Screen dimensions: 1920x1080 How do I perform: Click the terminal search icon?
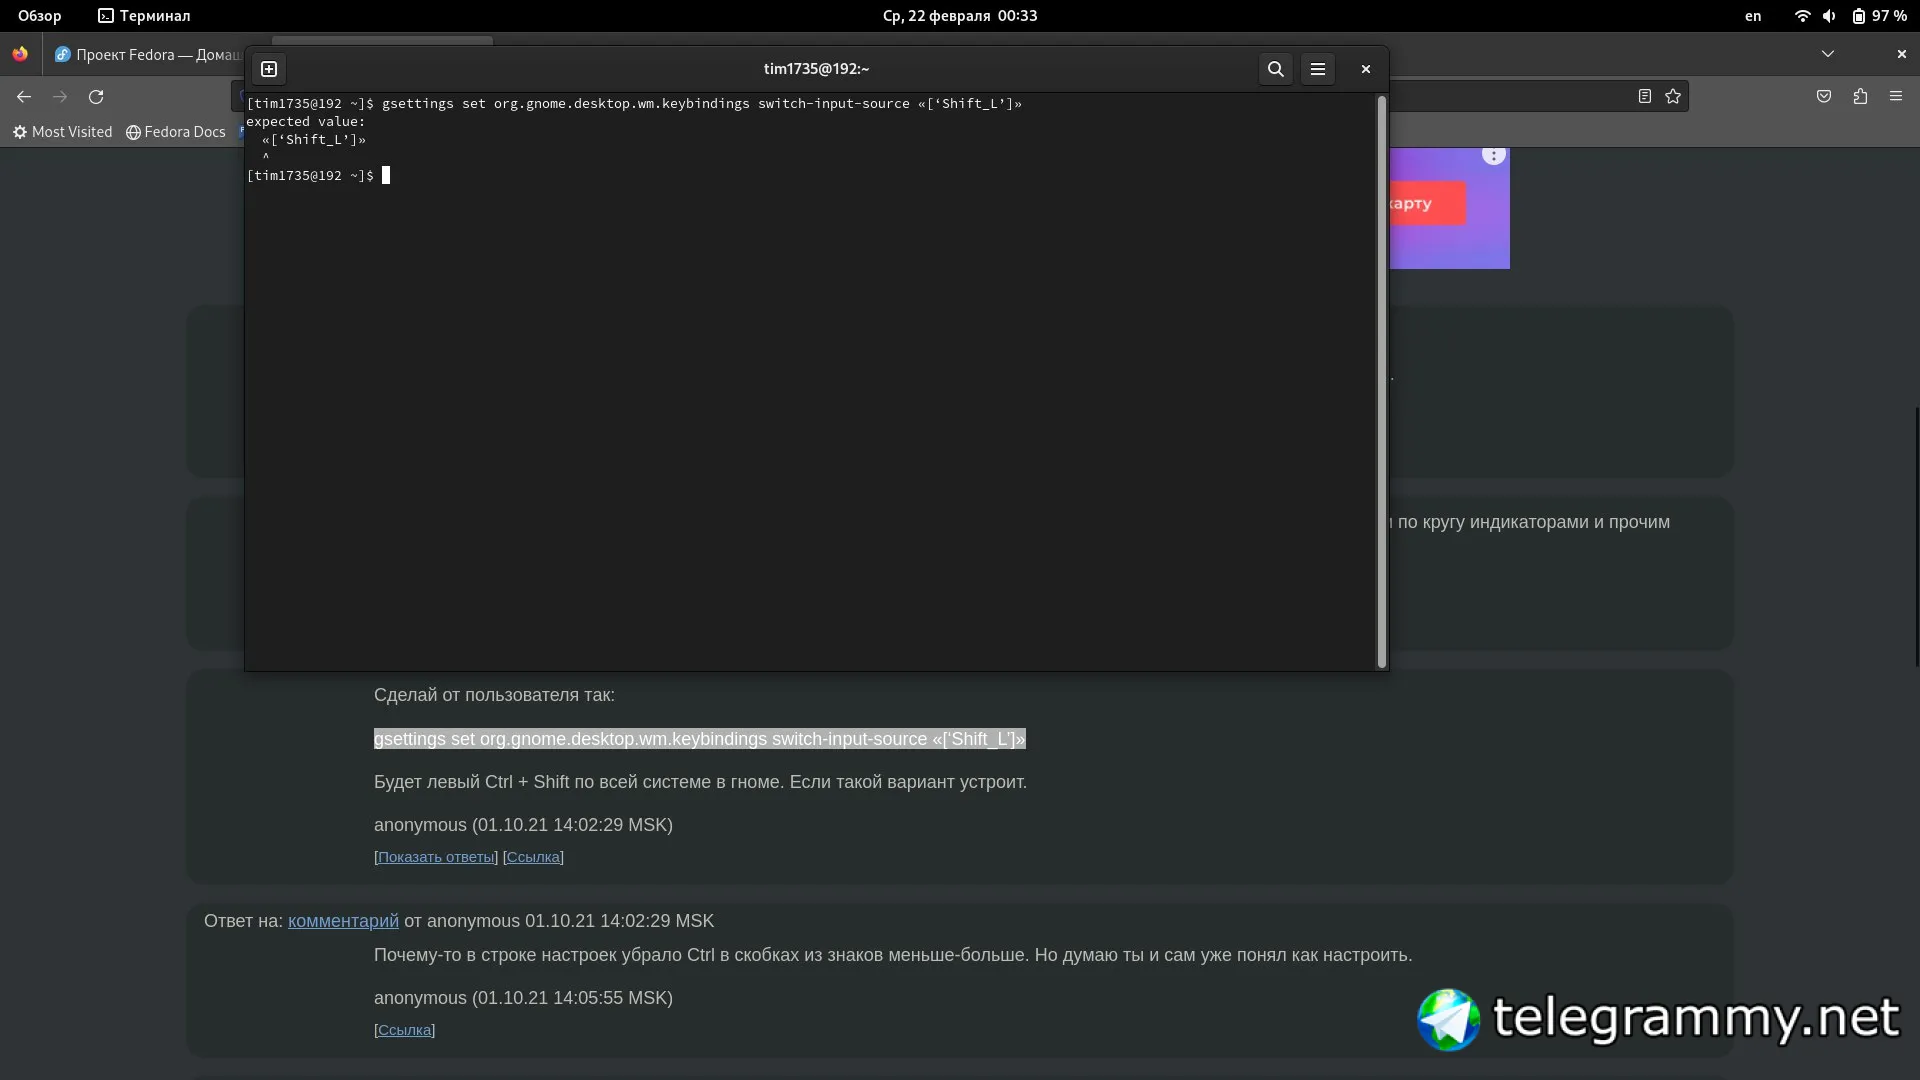pos(1275,69)
